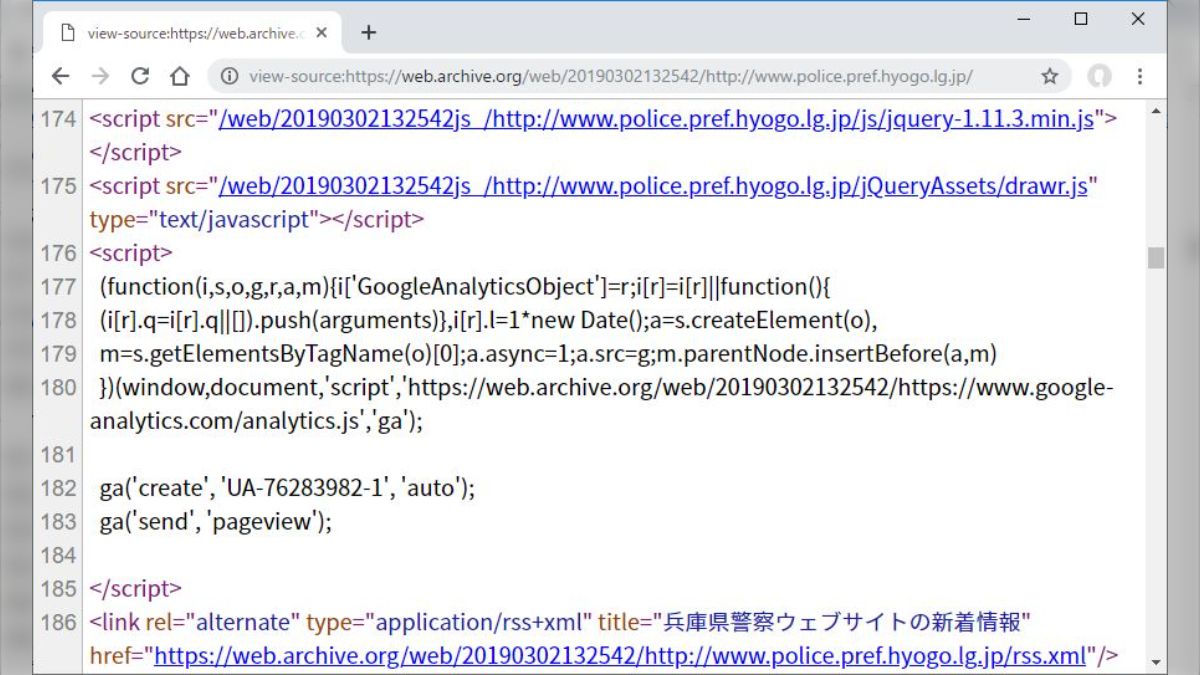1200x675 pixels.
Task: Open a new tab with plus button
Action: pyautogui.click(x=369, y=32)
